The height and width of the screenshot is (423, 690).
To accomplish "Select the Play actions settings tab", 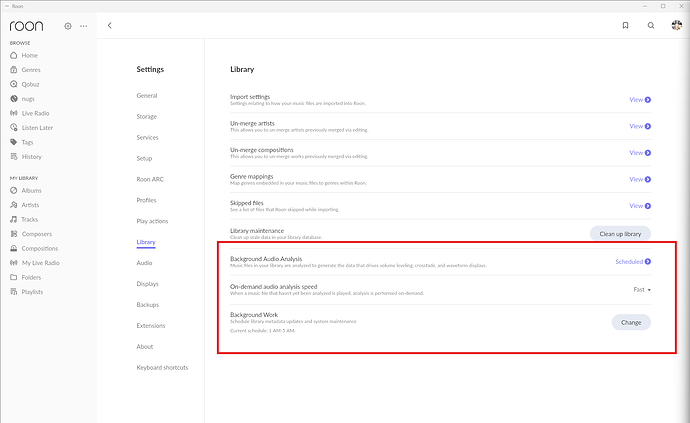I will (x=152, y=221).
